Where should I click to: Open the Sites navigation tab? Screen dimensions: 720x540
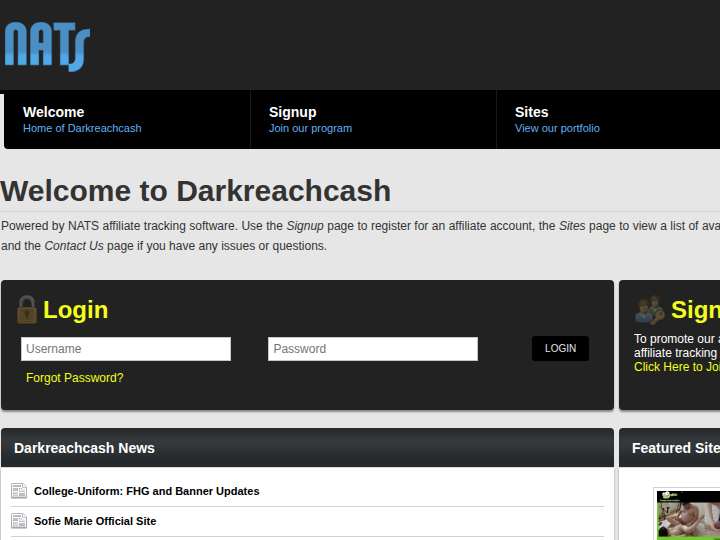(608, 119)
